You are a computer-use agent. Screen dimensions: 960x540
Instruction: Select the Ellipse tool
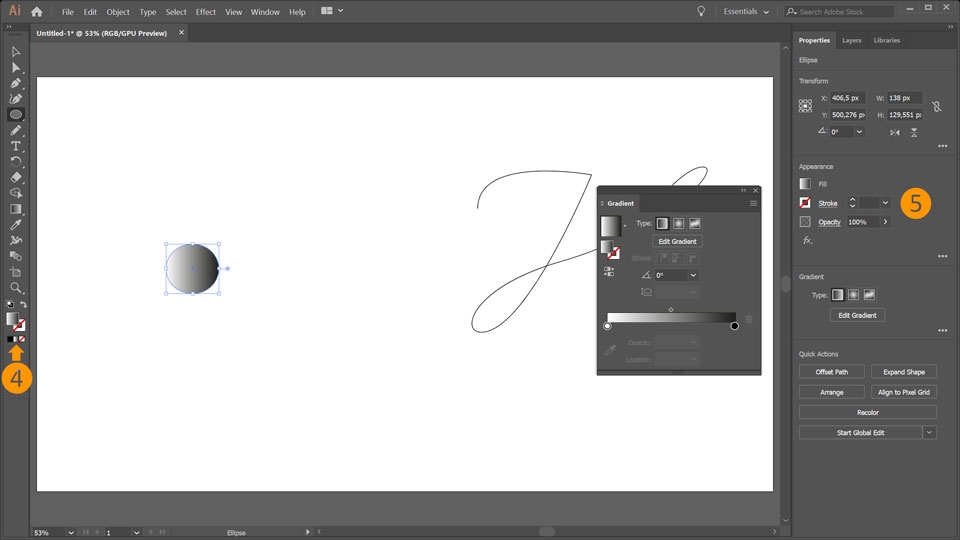click(16, 114)
